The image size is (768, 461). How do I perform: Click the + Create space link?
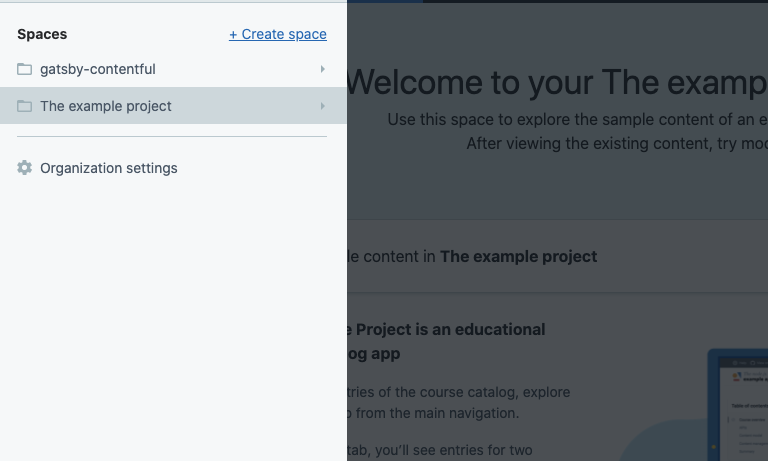(278, 34)
